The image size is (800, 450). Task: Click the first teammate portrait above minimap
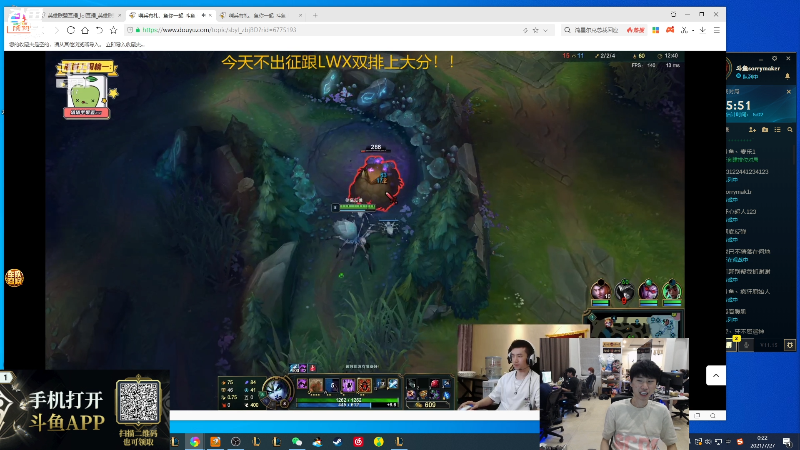click(x=601, y=291)
